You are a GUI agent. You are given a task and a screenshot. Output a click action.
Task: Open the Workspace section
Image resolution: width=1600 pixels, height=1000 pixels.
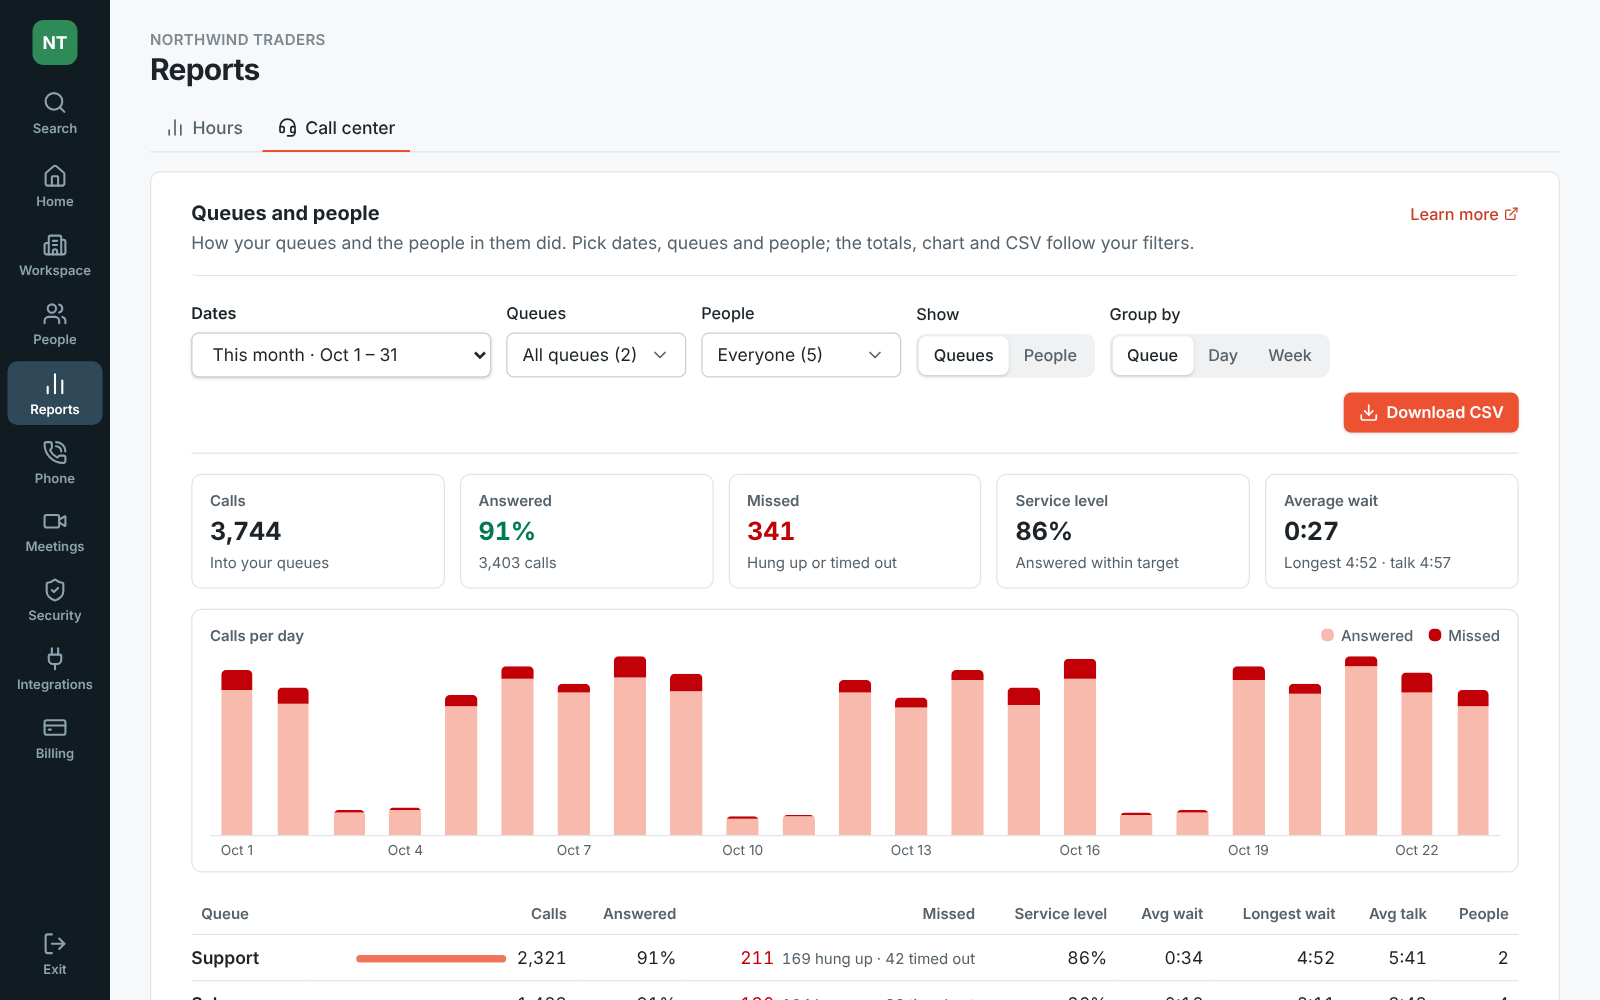55,256
